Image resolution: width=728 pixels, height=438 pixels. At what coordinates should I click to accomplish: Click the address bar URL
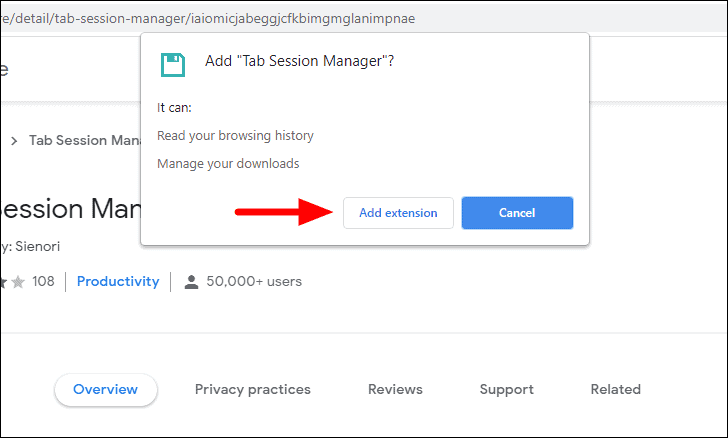click(208, 19)
